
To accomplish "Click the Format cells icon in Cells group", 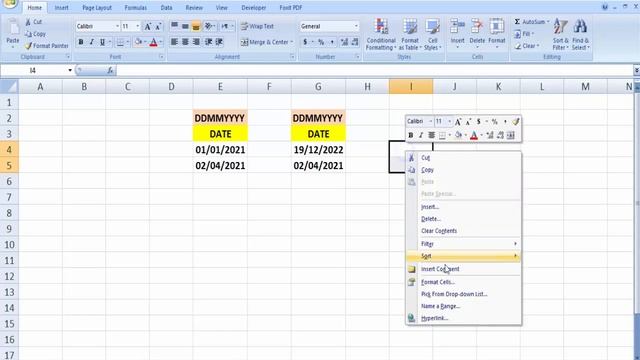I will [x=496, y=27].
